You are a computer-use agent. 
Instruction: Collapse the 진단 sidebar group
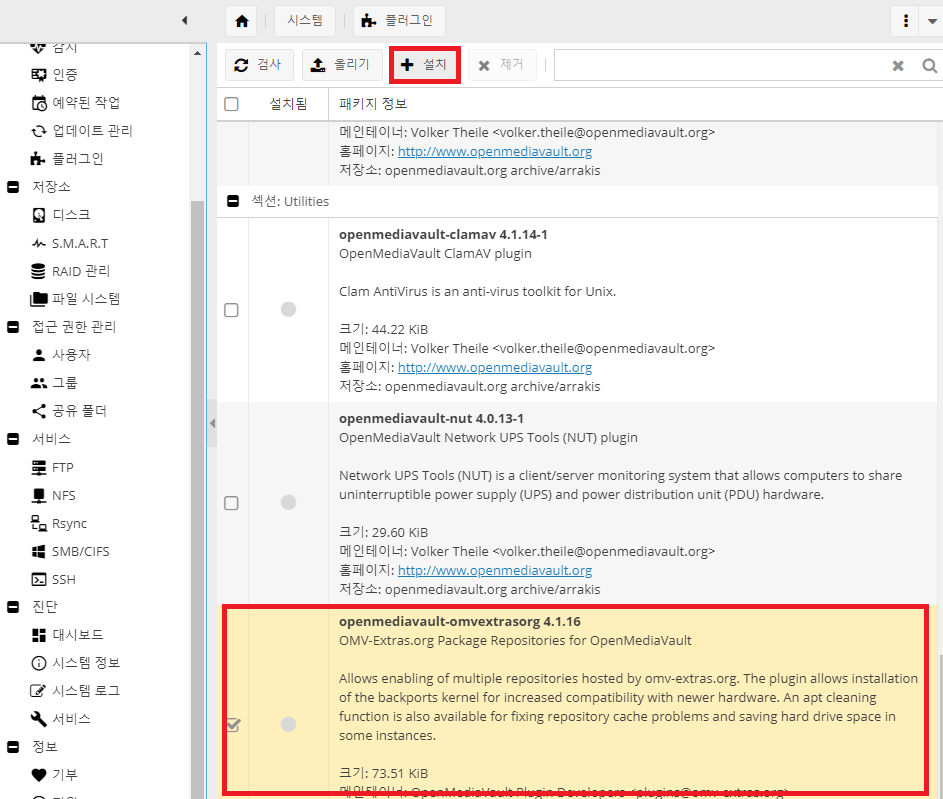(x=13, y=607)
